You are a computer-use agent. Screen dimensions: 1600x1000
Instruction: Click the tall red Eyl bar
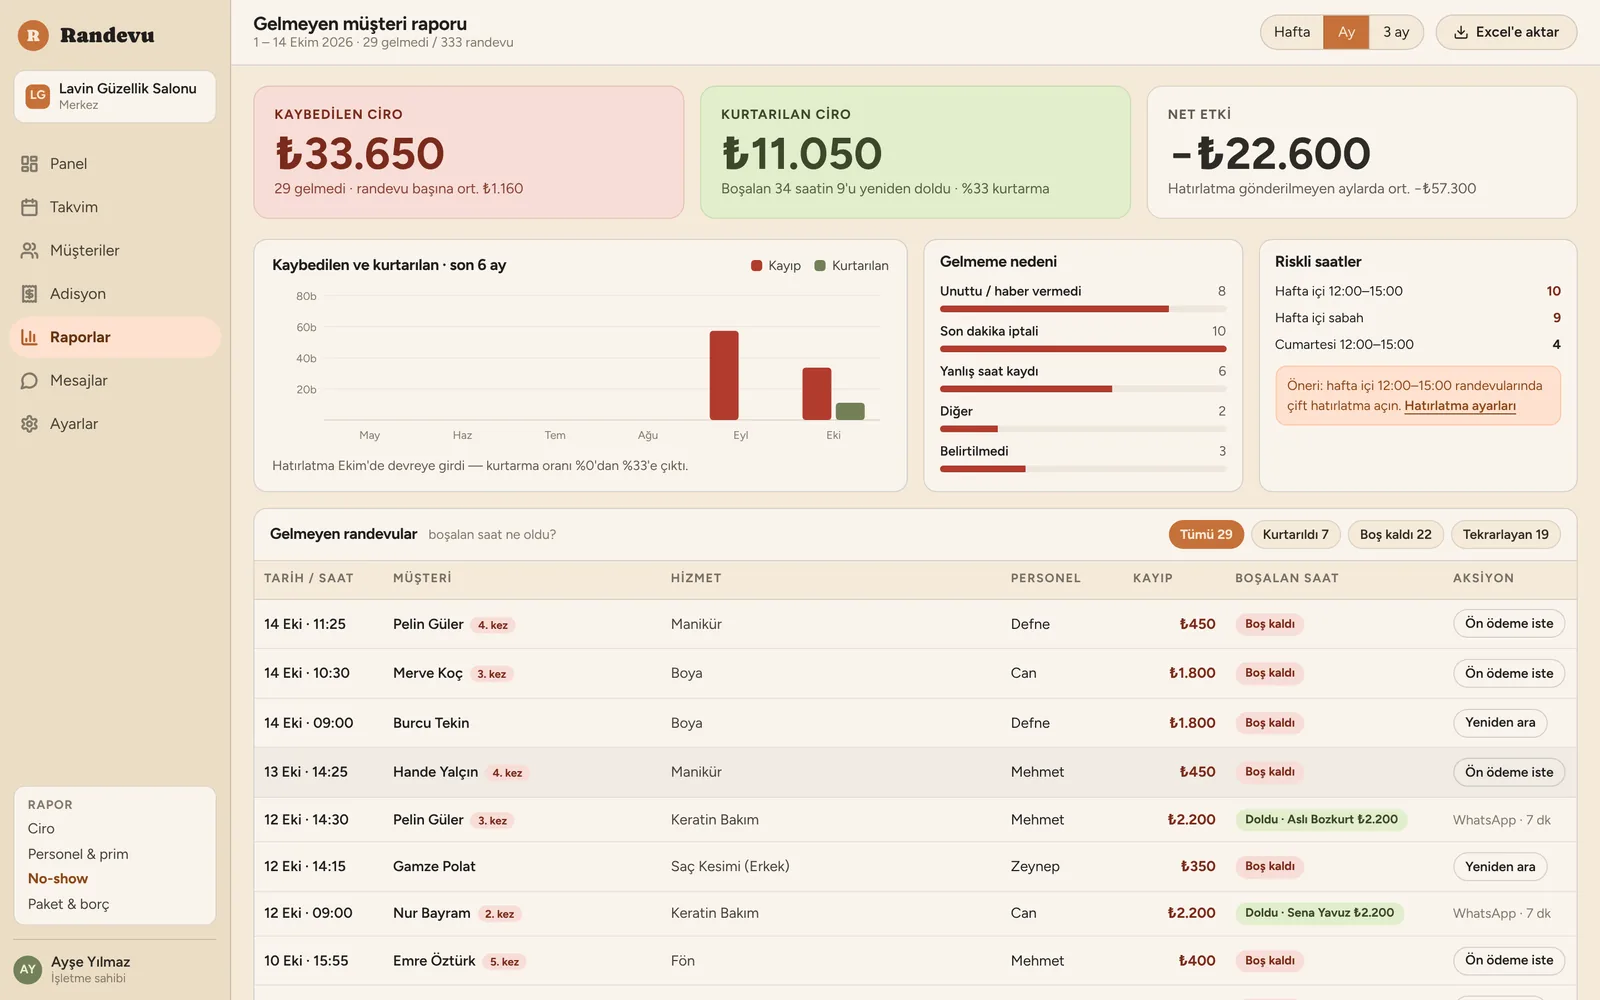point(724,375)
